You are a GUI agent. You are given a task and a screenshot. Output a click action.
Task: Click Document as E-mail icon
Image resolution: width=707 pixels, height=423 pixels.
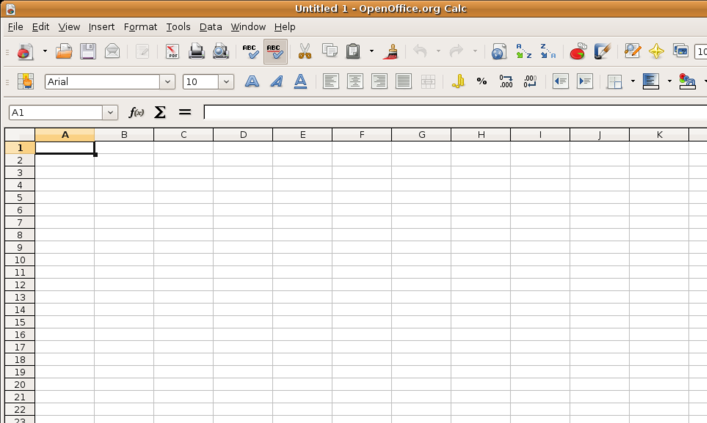point(112,51)
